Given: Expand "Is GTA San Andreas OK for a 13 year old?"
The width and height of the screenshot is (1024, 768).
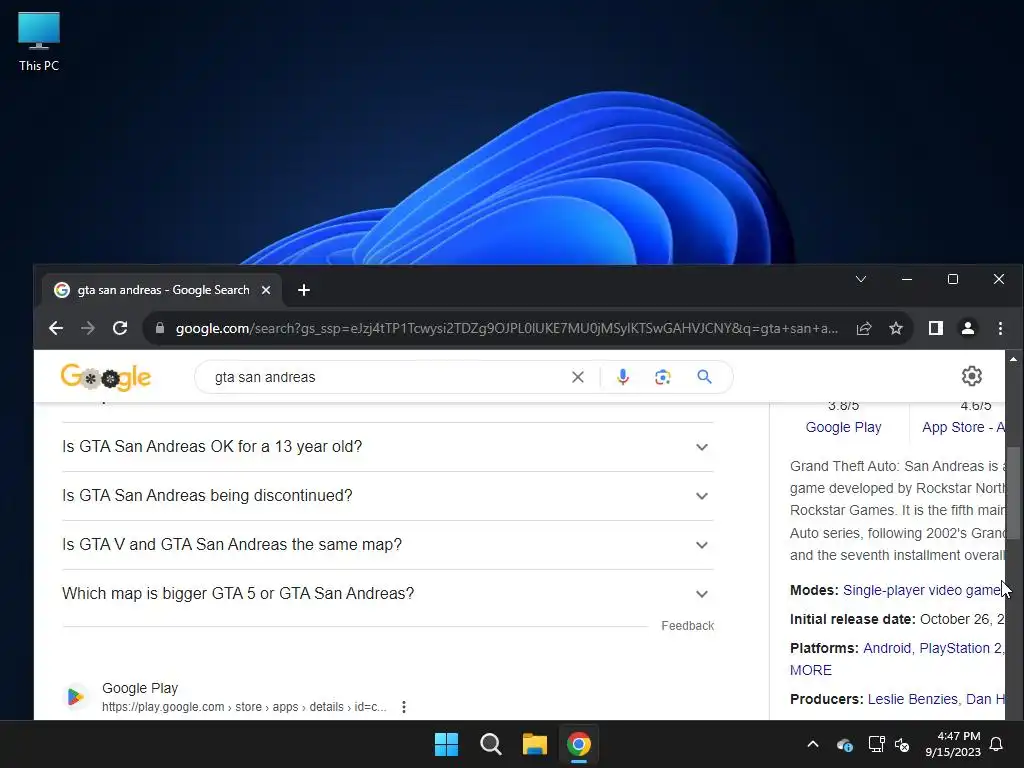Looking at the screenshot, I should coord(387,447).
